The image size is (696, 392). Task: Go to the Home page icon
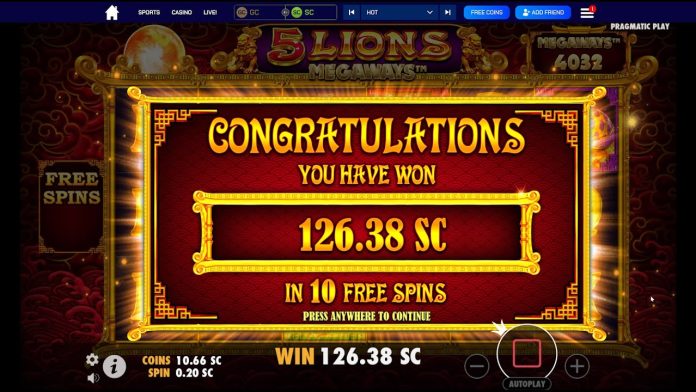[112, 12]
